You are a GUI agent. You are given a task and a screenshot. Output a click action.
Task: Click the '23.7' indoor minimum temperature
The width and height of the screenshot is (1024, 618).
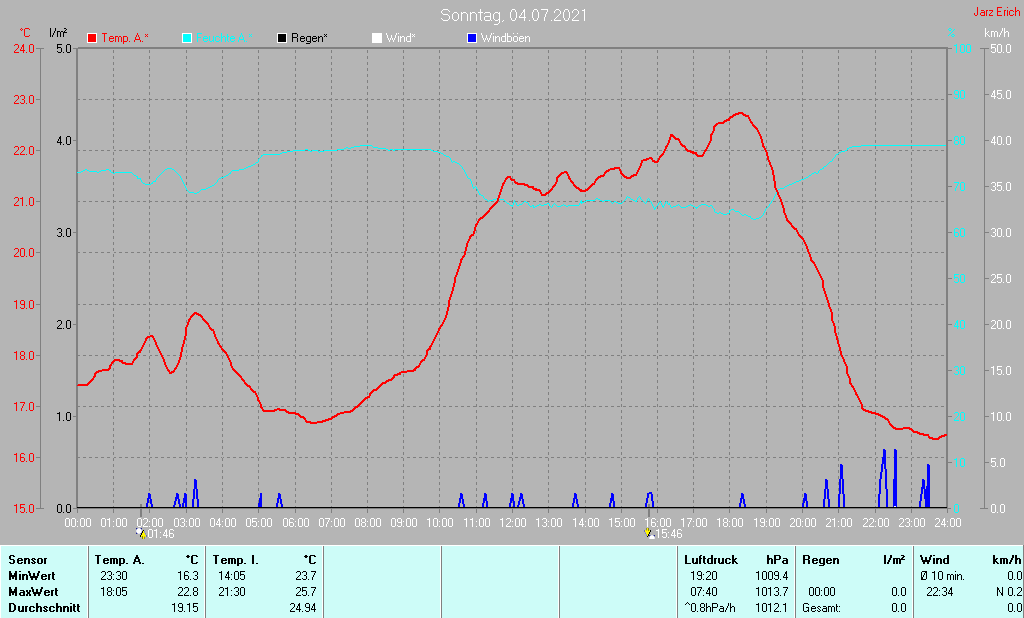coord(306,576)
